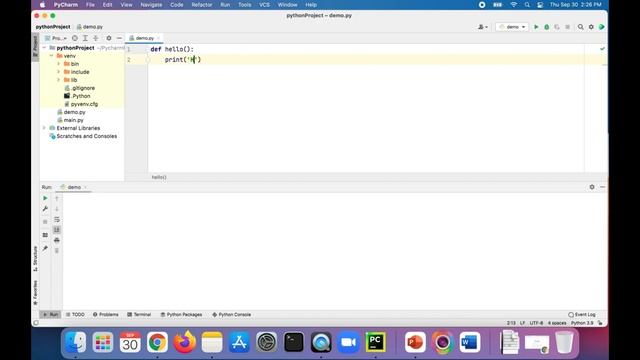This screenshot has width=640, height=360.
Task: Open Project panel options gear
Action: [109, 38]
